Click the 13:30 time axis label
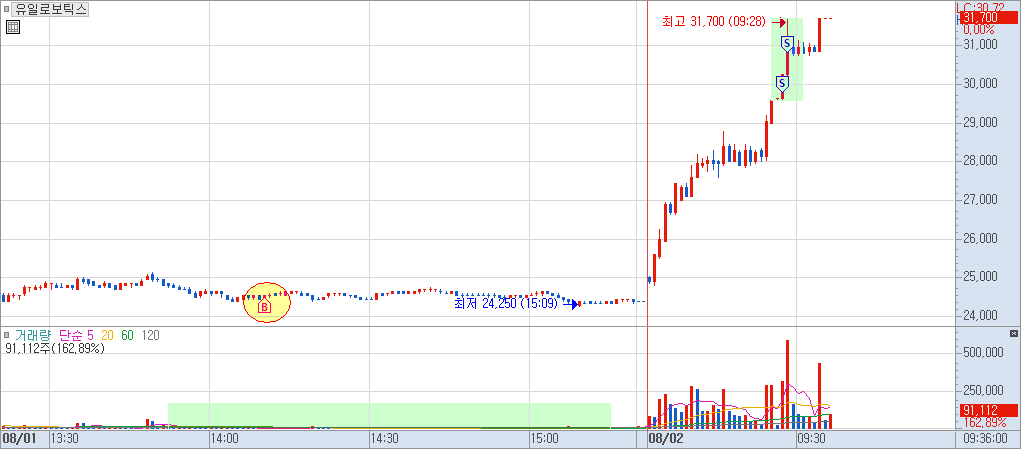The image size is (1021, 449). point(65,439)
